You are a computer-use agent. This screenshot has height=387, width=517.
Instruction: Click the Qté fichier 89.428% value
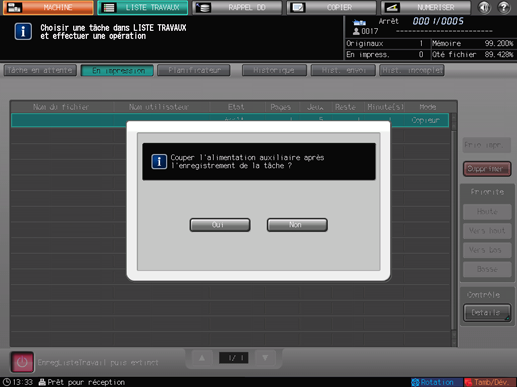[x=499, y=54]
